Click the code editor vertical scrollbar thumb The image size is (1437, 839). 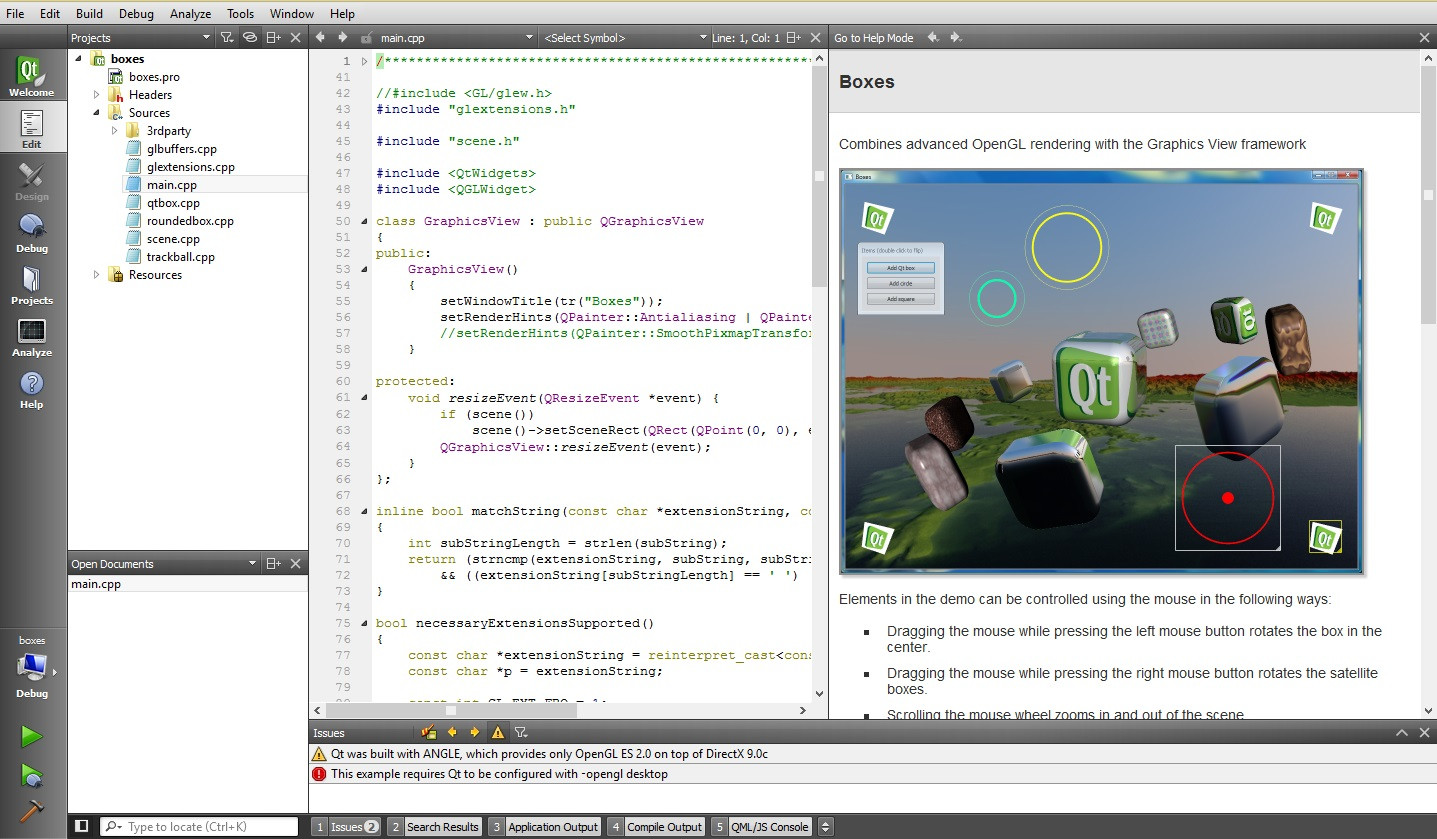point(819,176)
